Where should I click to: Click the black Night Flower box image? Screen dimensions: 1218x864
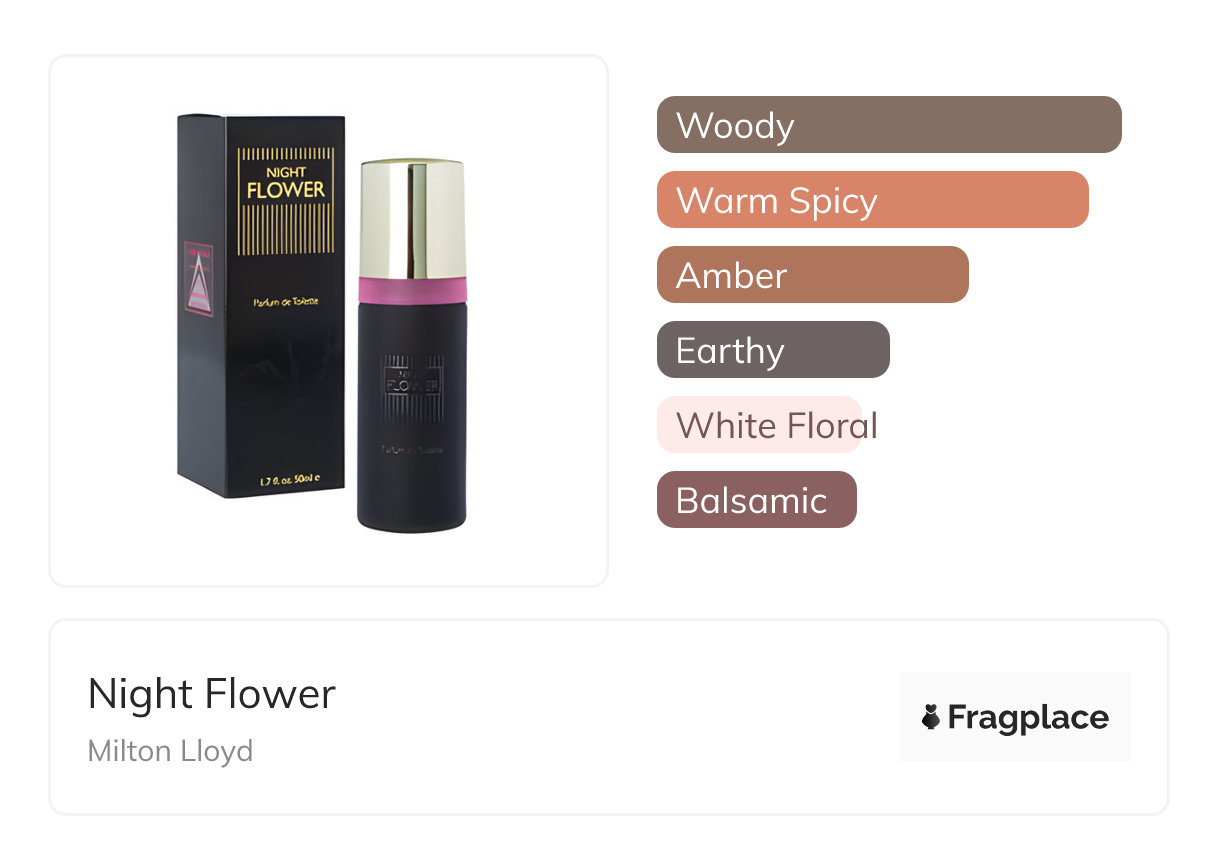click(x=262, y=380)
